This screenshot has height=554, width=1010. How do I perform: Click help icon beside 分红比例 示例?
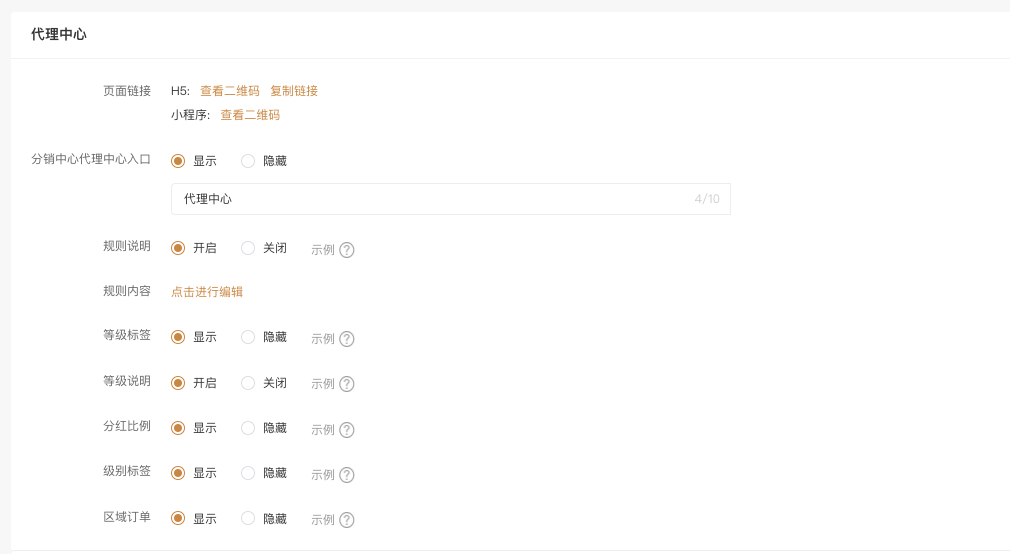tap(347, 430)
